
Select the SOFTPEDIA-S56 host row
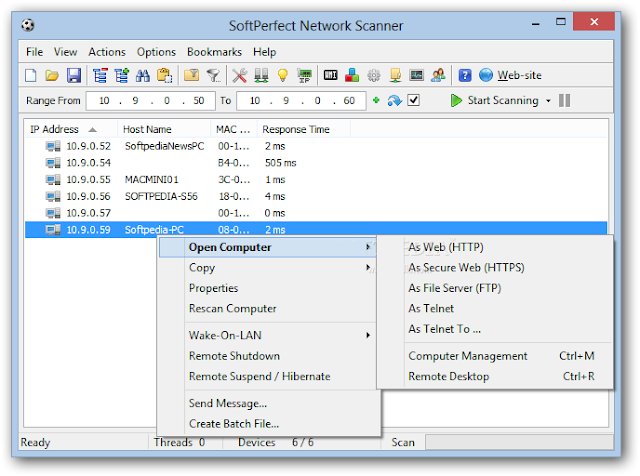[316, 196]
